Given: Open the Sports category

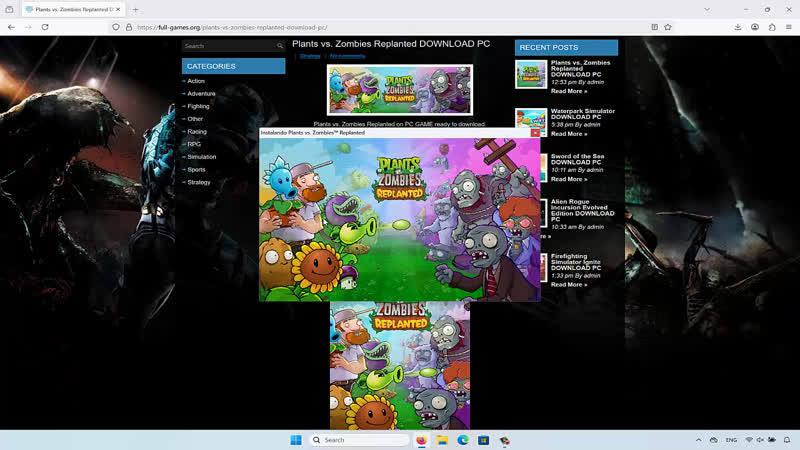Looking at the screenshot, I should pos(196,169).
